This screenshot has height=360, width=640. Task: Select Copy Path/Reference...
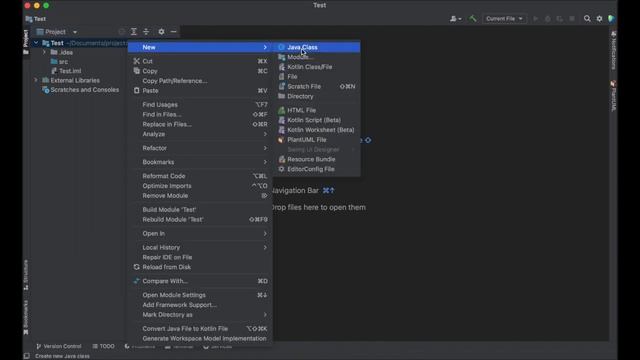pyautogui.click(x=200, y=81)
